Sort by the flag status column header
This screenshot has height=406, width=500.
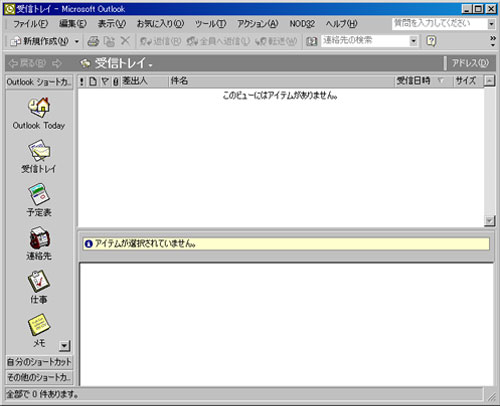click(105, 81)
